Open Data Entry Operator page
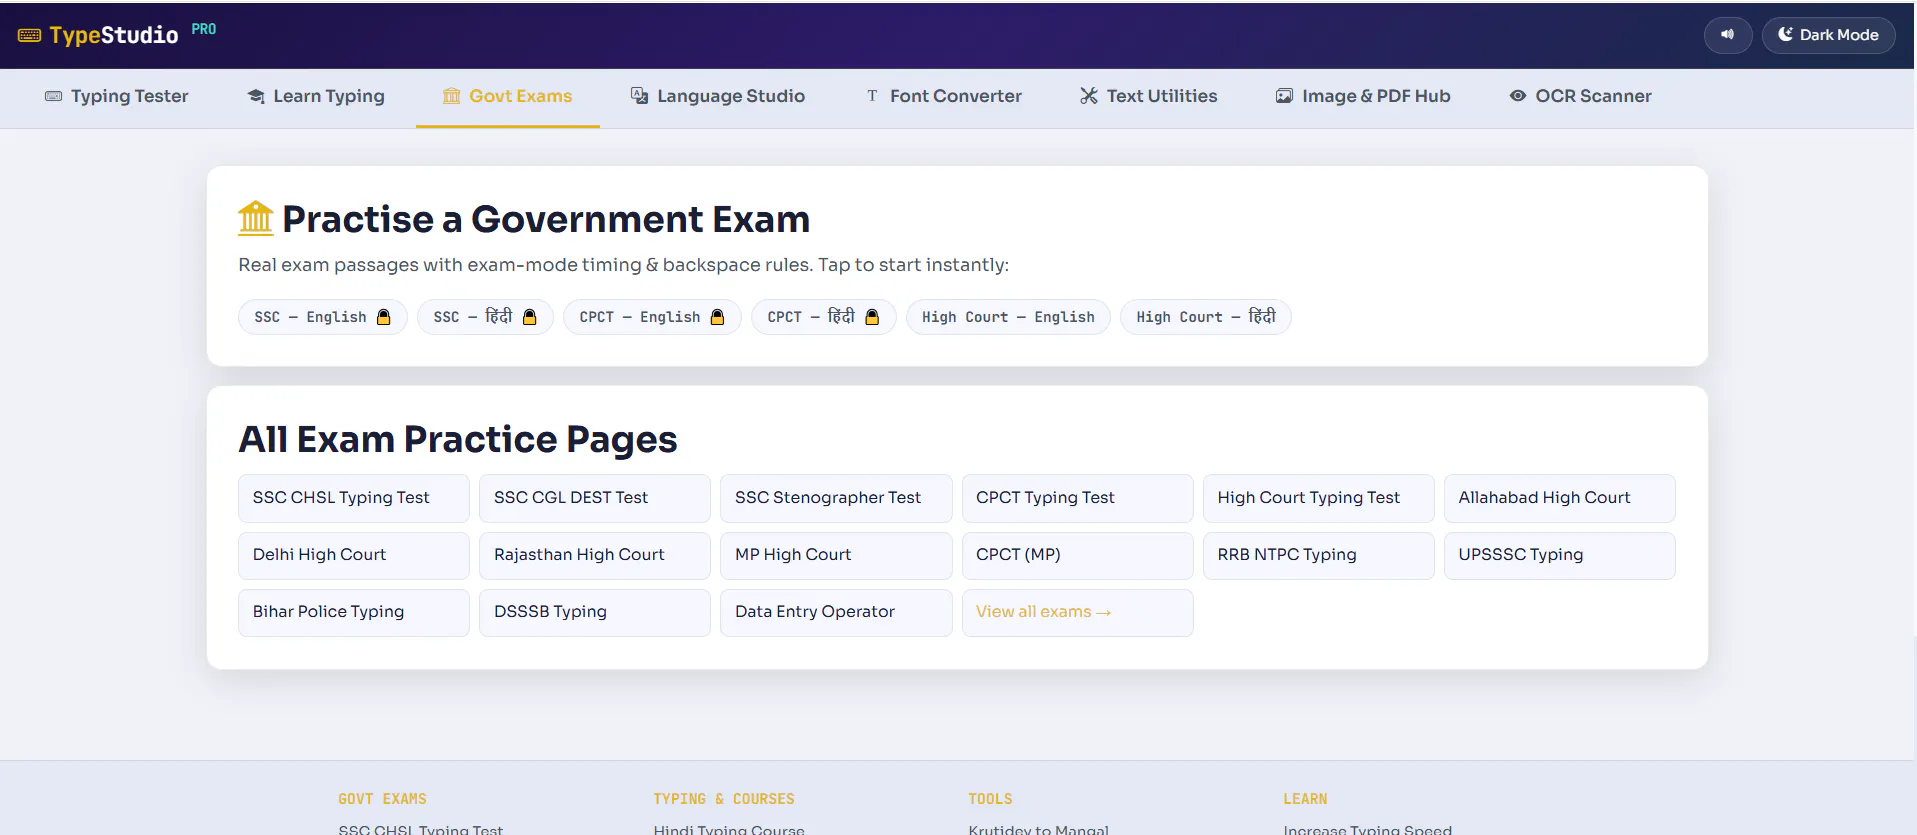This screenshot has height=835, width=1917. (836, 612)
